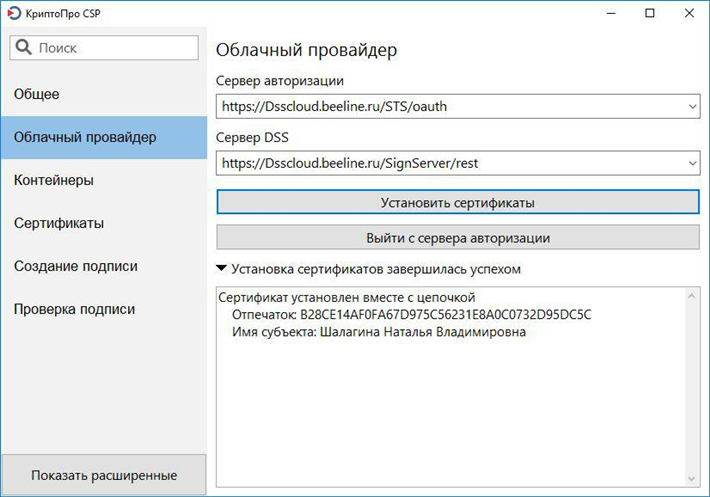Click Показать расширенные button
The height and width of the screenshot is (497, 710).
[x=104, y=475]
